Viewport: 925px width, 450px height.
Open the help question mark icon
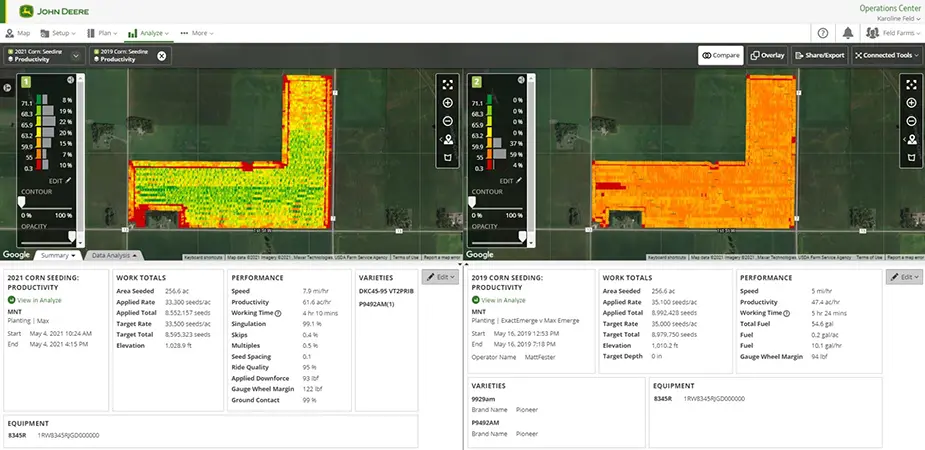(823, 33)
